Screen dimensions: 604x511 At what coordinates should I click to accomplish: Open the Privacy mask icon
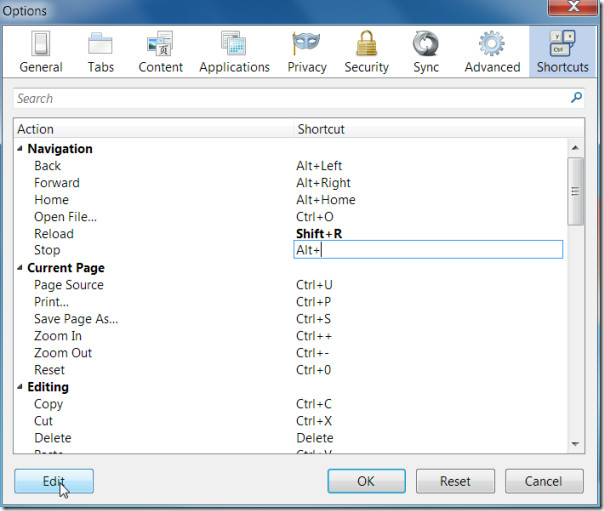[306, 46]
